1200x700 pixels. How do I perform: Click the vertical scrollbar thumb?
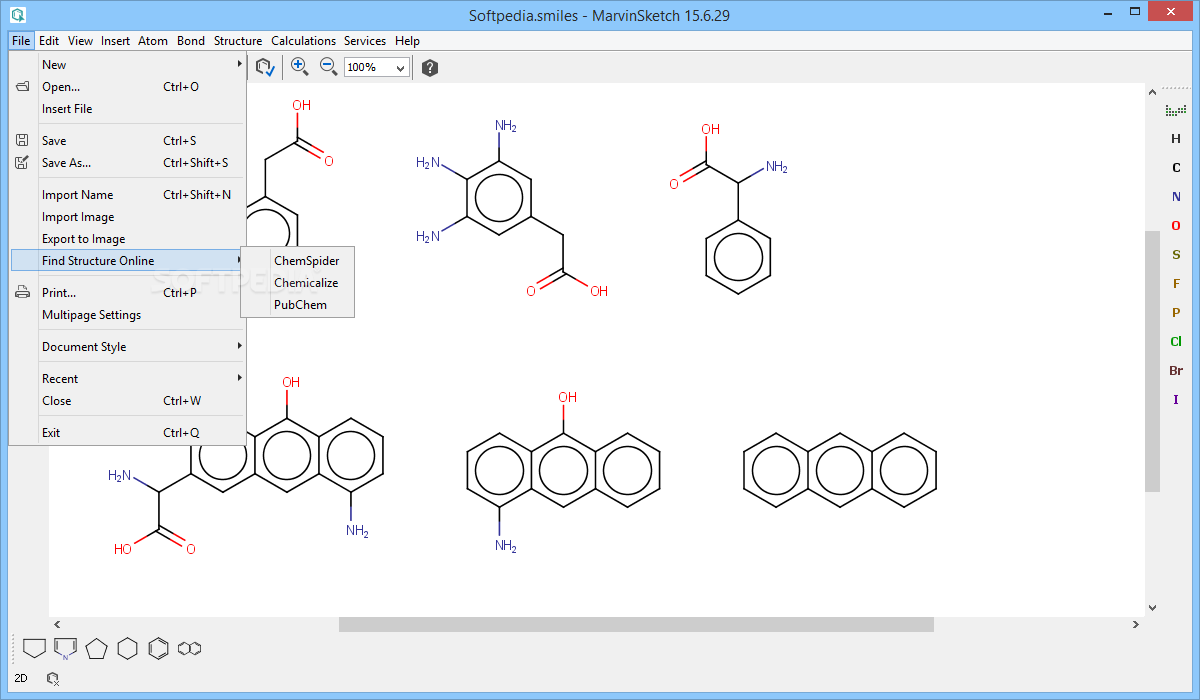1152,361
